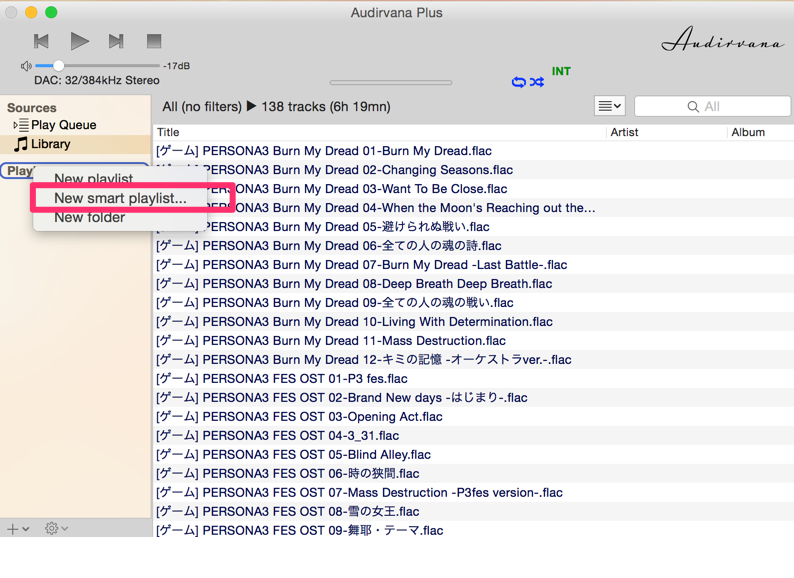This screenshot has height=578, width=794.
Task: Select Library in the sidebar
Action: (75, 144)
